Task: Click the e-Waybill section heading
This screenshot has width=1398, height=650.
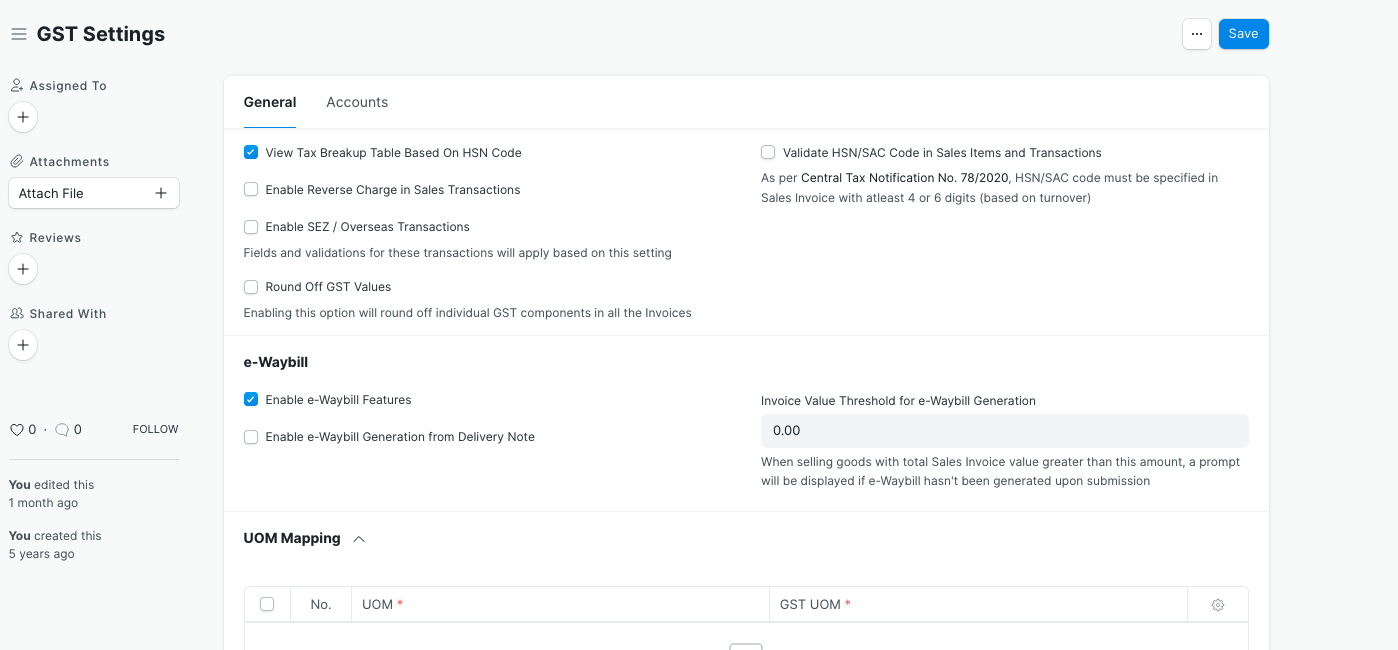Action: (x=276, y=362)
